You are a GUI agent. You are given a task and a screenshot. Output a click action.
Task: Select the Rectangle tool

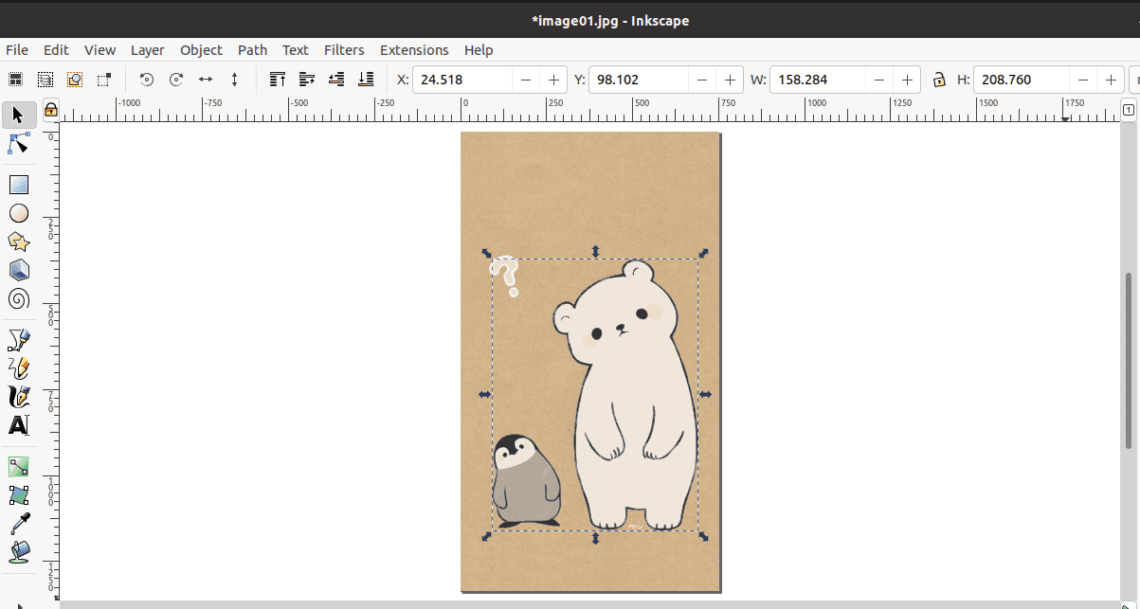point(17,184)
